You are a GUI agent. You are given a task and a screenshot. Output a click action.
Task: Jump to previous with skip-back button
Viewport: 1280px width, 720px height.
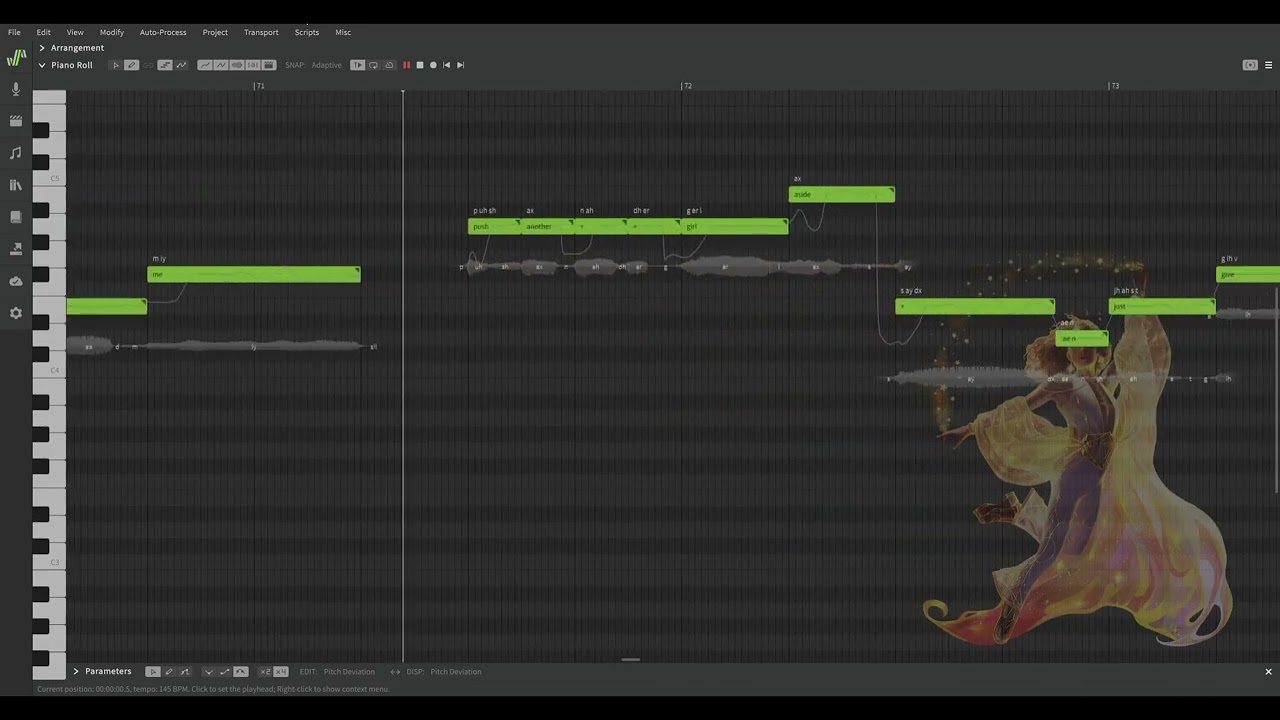point(447,65)
